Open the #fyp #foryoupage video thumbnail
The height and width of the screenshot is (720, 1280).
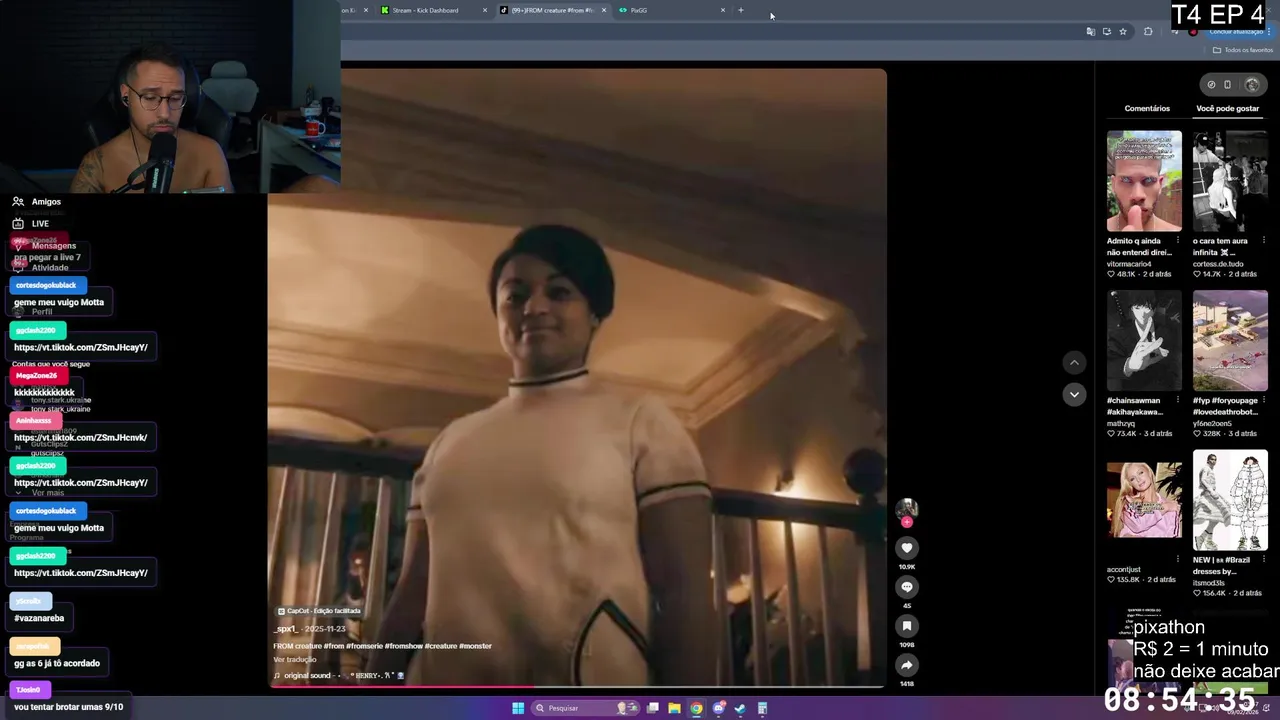click(1230, 341)
